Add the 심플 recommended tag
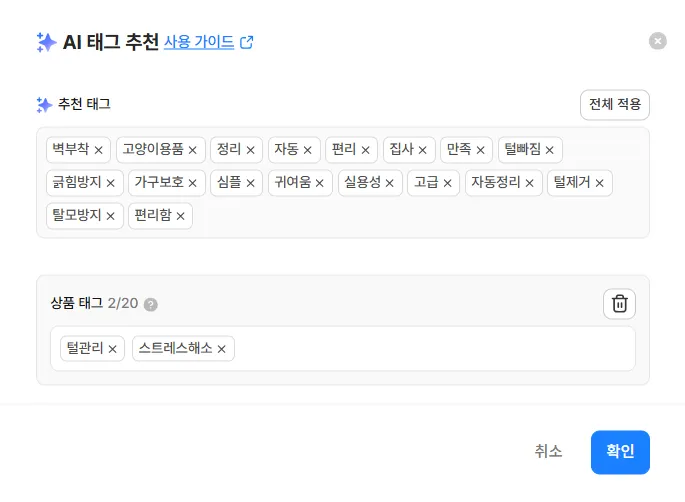The width and height of the screenshot is (685, 502). (229, 183)
